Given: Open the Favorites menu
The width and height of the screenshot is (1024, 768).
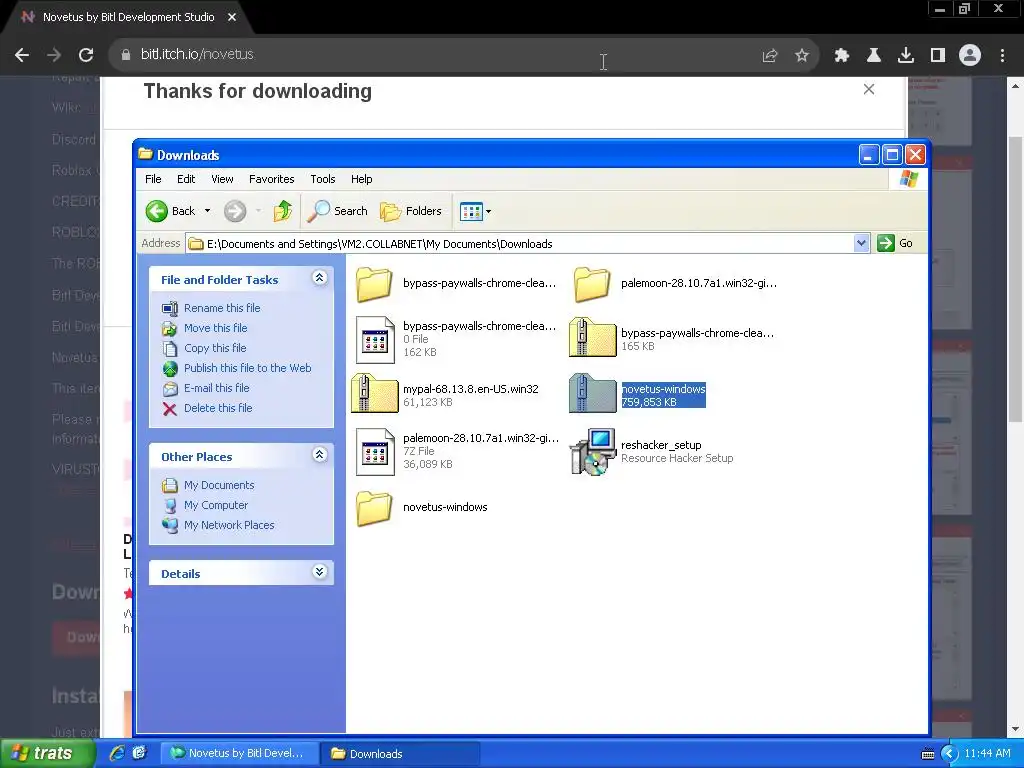Looking at the screenshot, I should (x=272, y=179).
